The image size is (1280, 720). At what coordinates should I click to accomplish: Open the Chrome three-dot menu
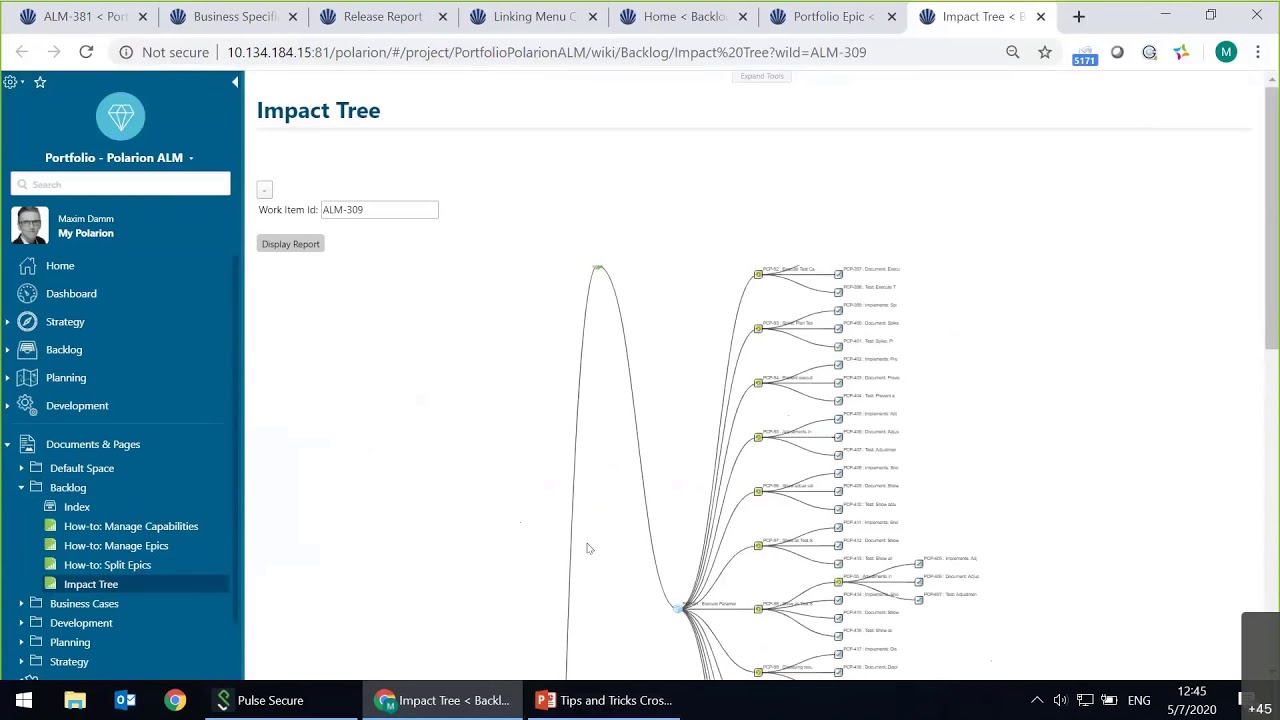(x=1258, y=52)
